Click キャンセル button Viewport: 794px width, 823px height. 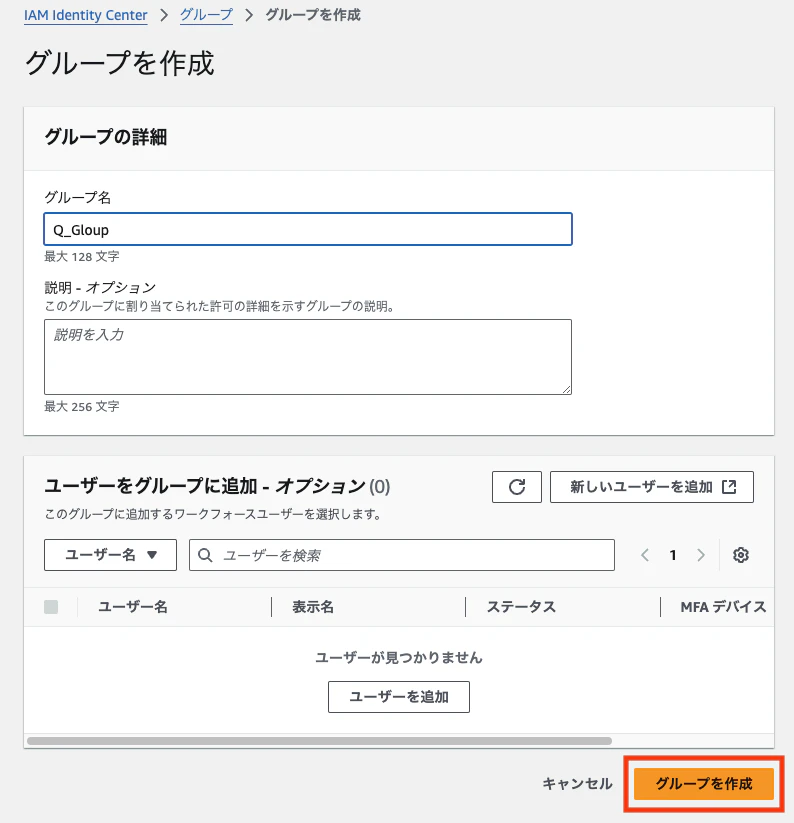pyautogui.click(x=577, y=784)
